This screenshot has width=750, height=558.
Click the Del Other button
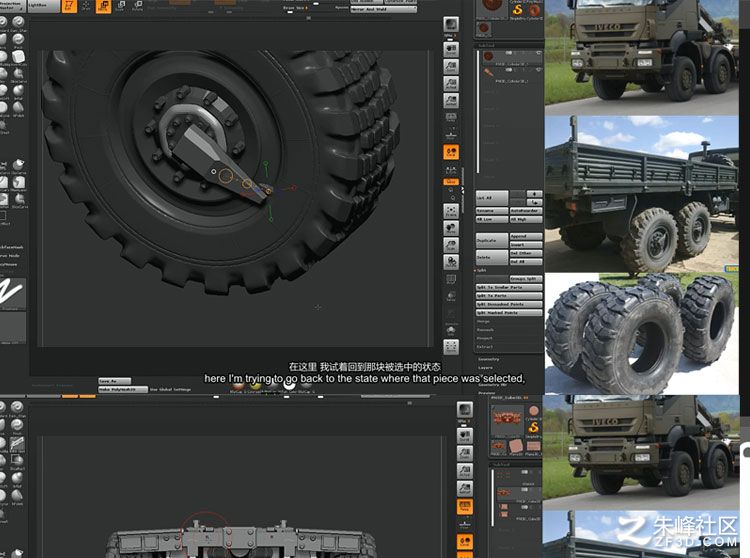pyautogui.click(x=526, y=253)
